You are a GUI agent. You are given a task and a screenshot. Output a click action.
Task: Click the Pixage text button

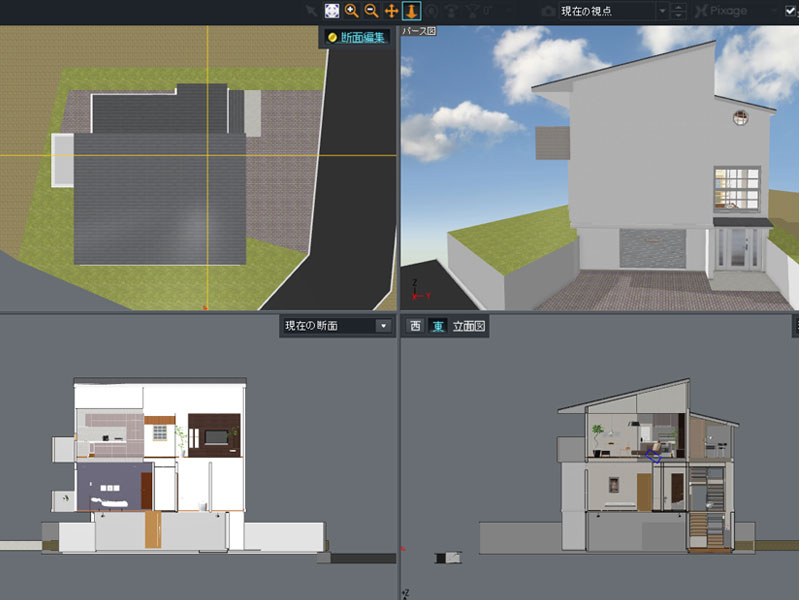729,11
